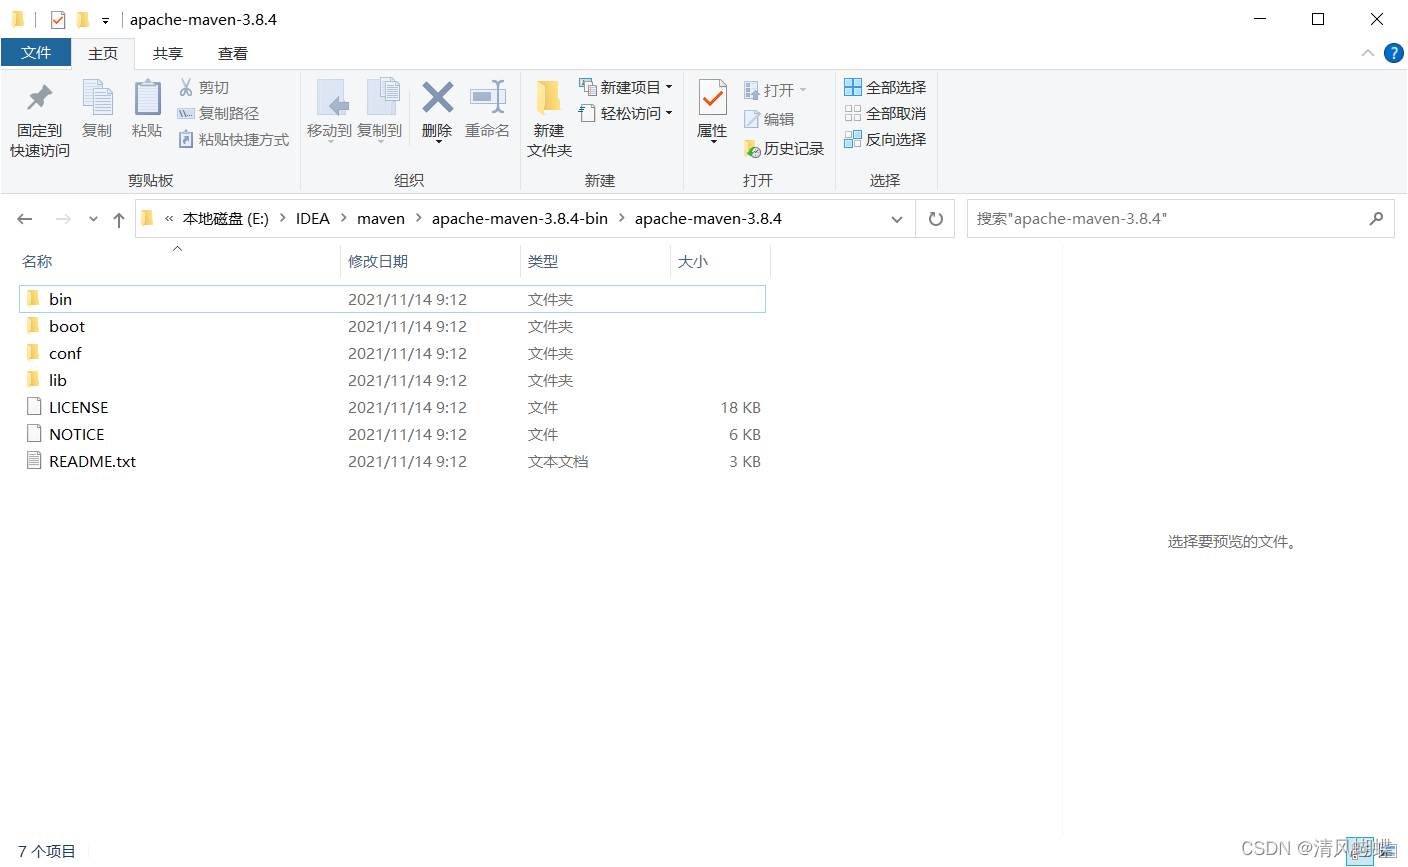Click the Rename (重命名) icon

pos(487,97)
